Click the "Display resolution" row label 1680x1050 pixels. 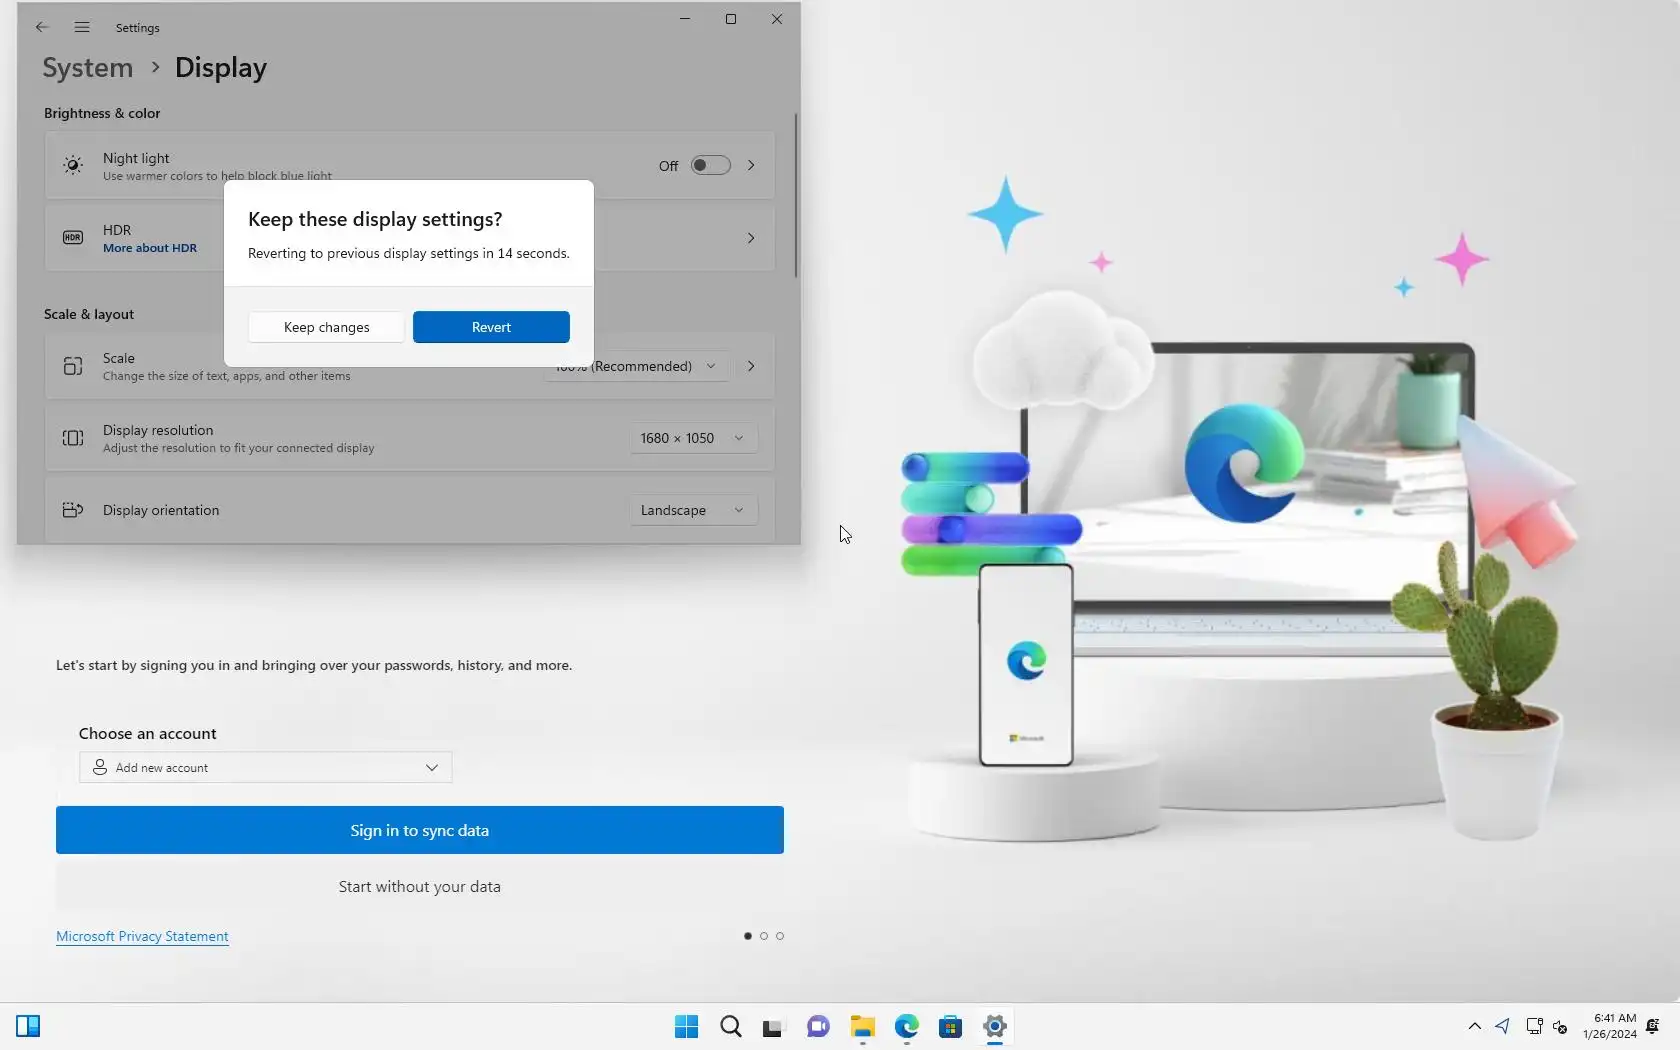pyautogui.click(x=158, y=430)
